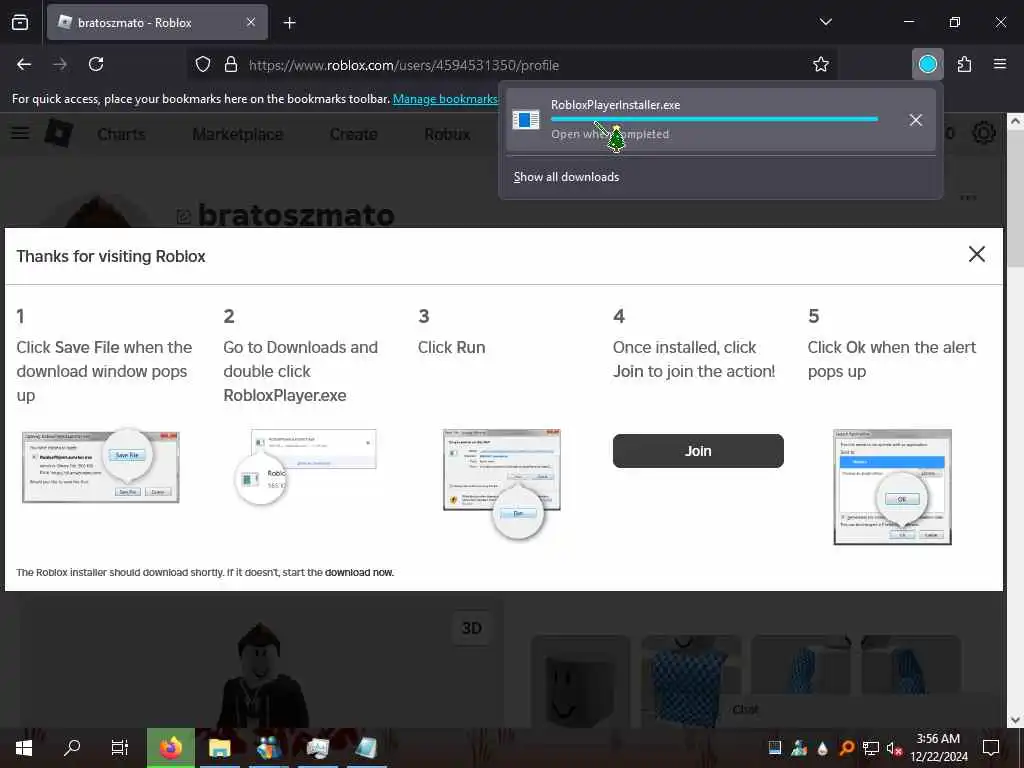Toggle the 3D avatar view button
1024x768 pixels.
pos(472,628)
